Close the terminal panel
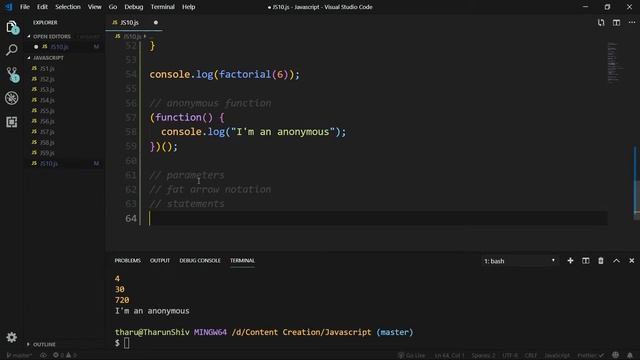Viewport: 640px width, 360px height. pos(631,261)
